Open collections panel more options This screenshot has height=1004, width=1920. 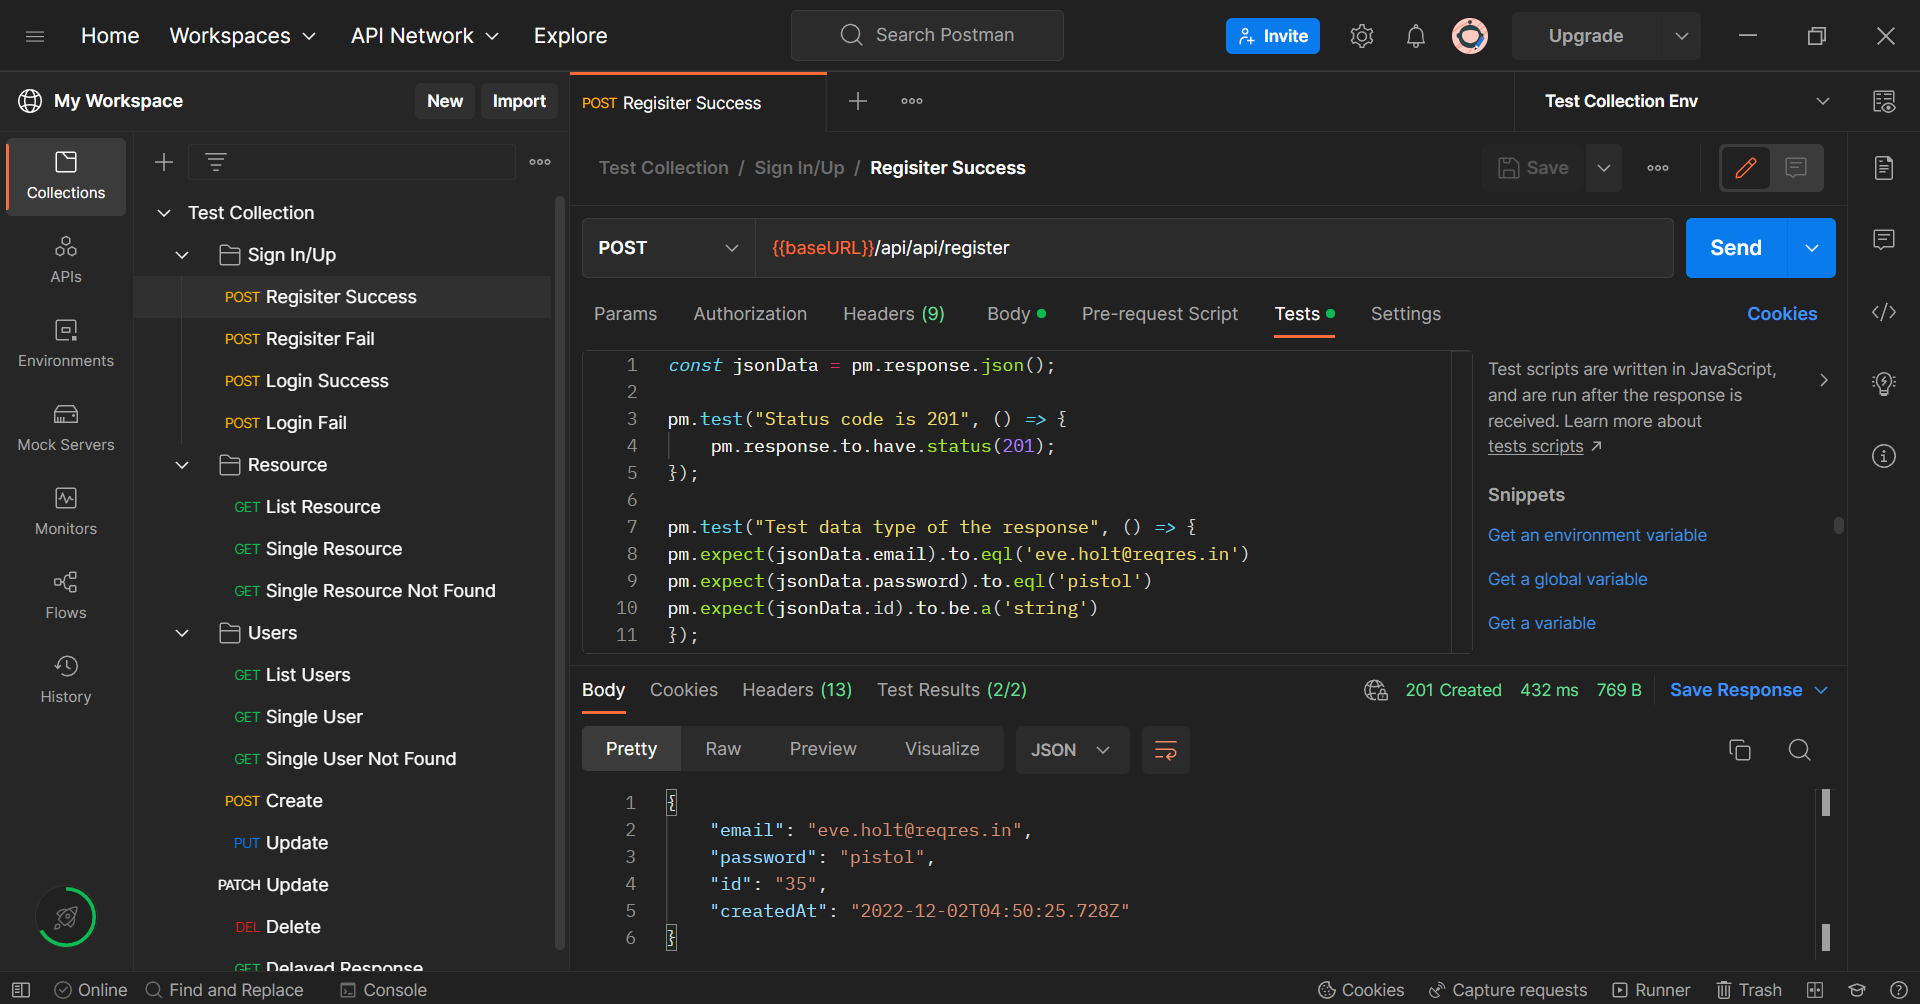tap(540, 162)
